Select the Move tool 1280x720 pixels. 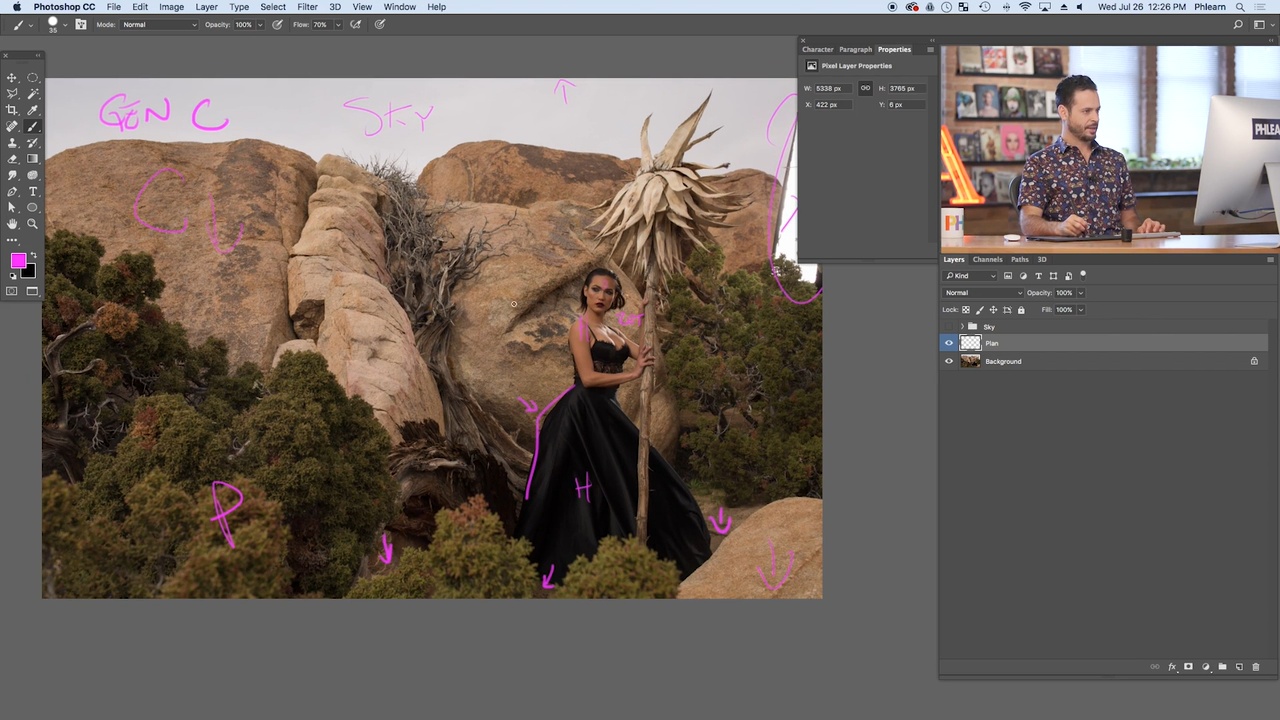click(12, 78)
